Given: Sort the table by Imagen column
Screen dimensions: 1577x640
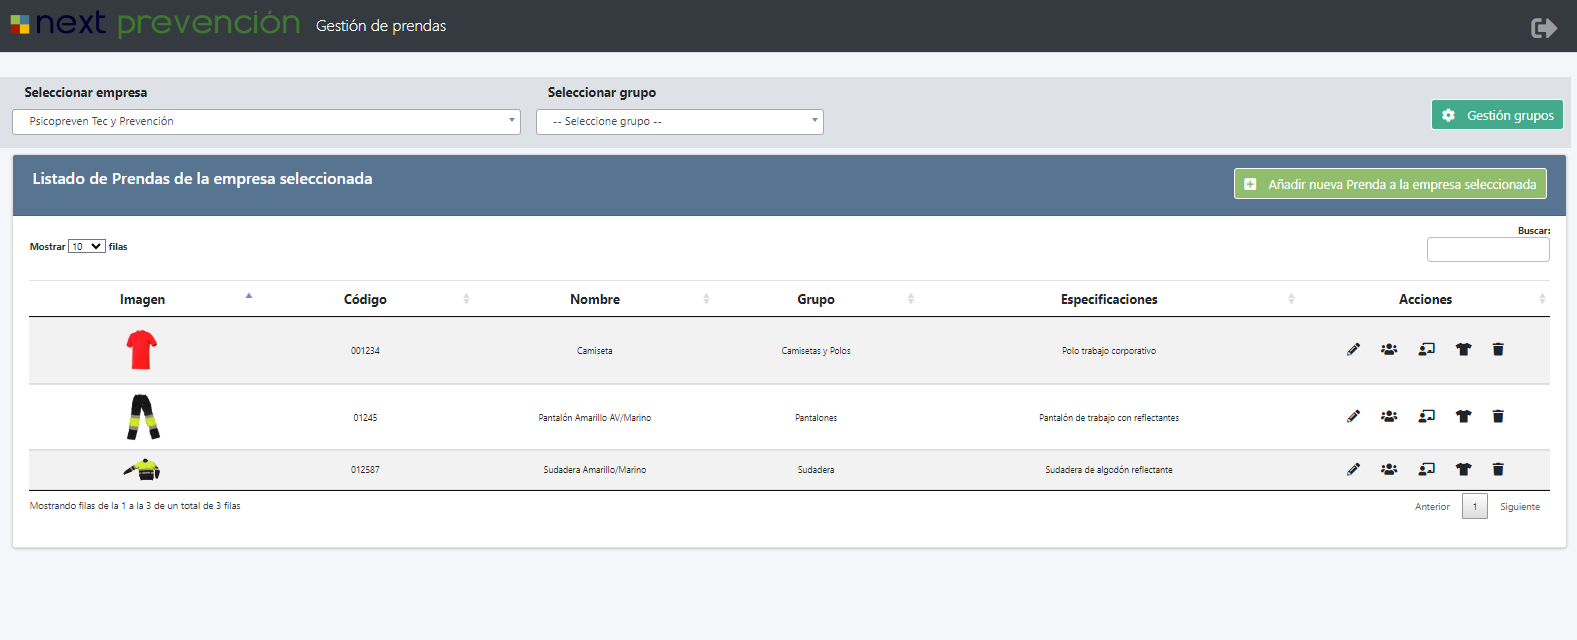Looking at the screenshot, I should [142, 299].
